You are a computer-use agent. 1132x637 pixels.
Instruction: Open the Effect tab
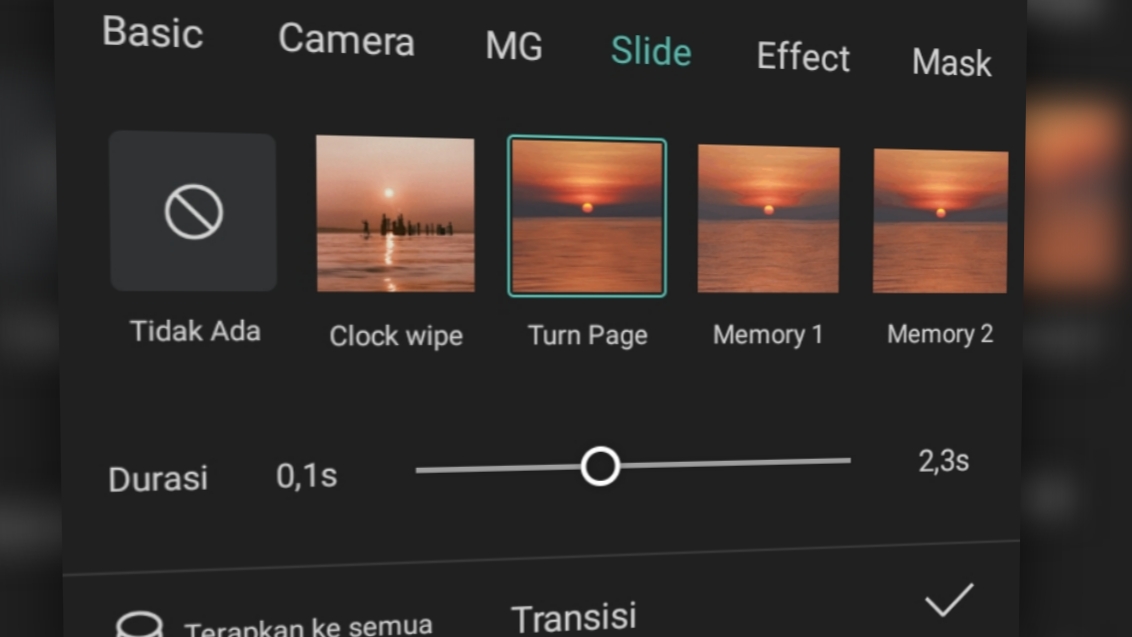point(803,57)
